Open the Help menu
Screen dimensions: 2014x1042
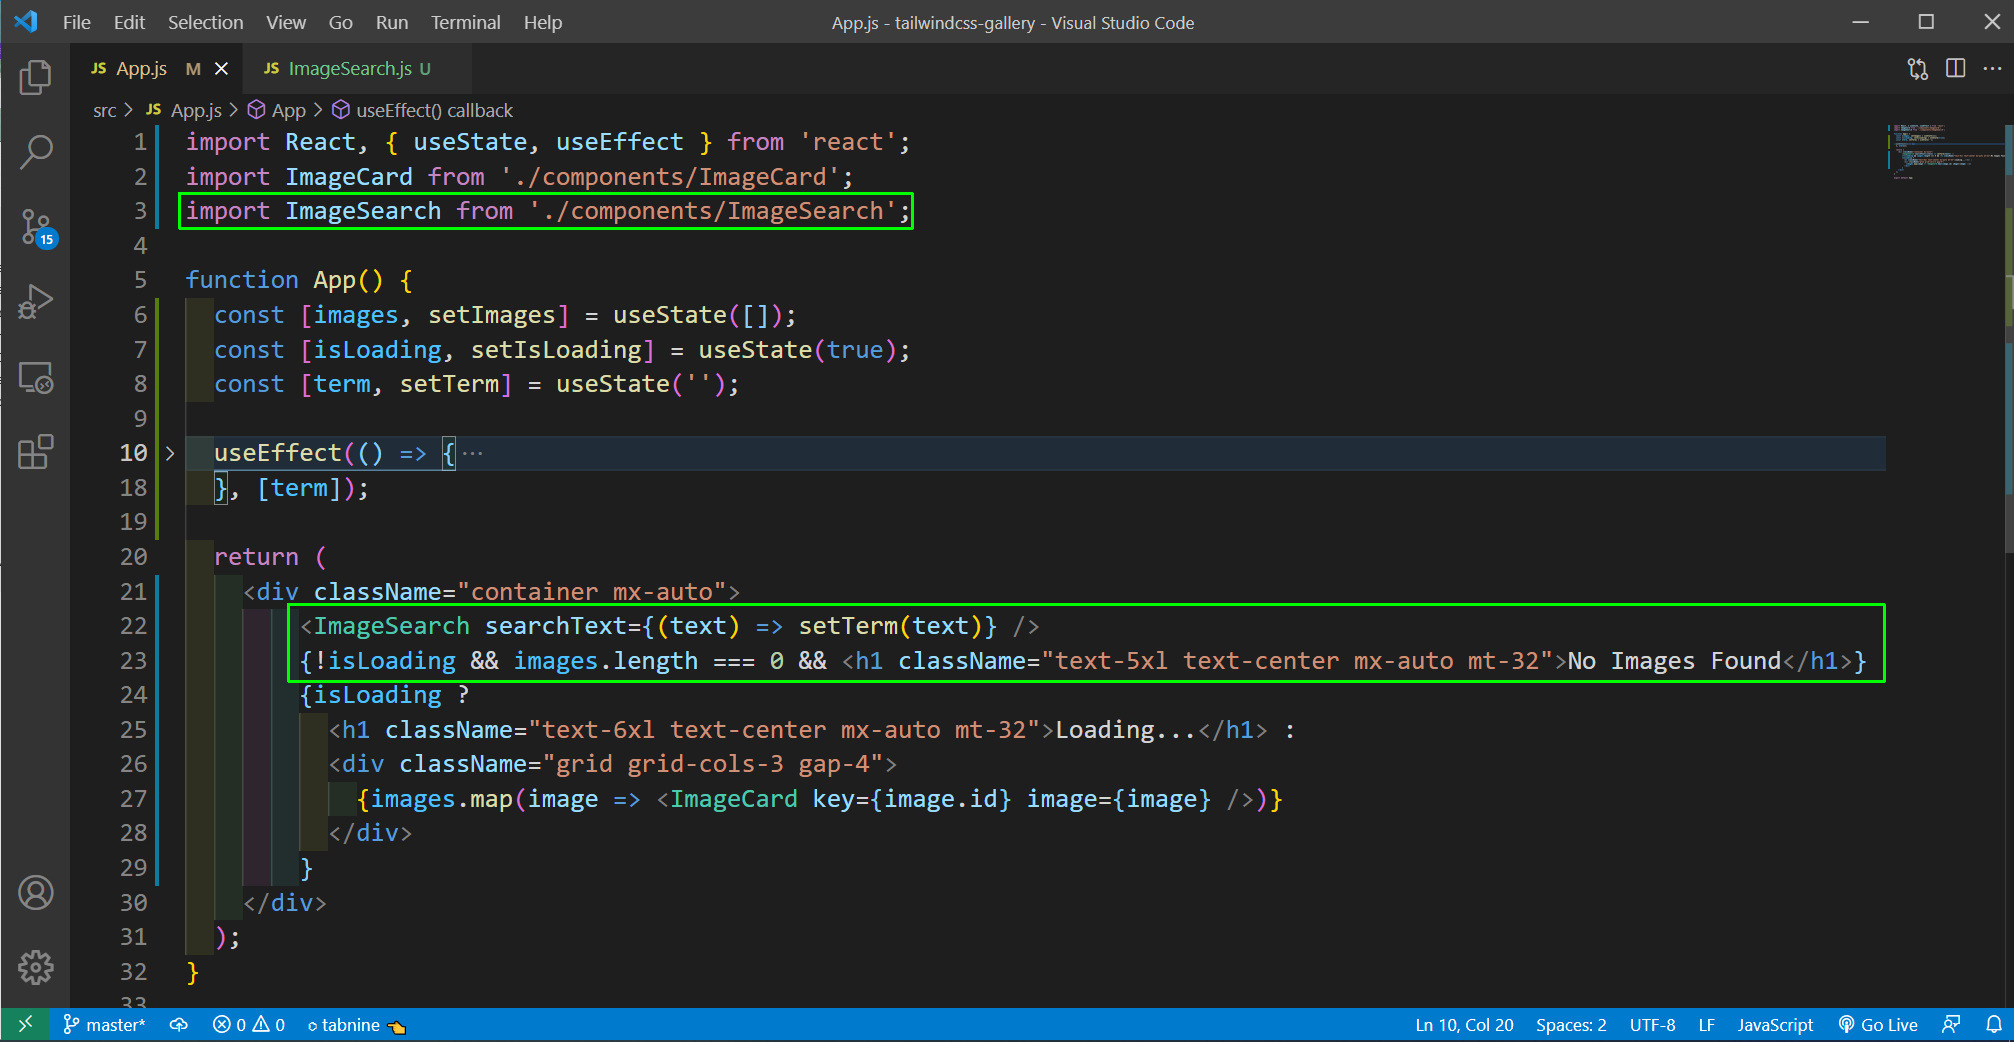tap(543, 22)
